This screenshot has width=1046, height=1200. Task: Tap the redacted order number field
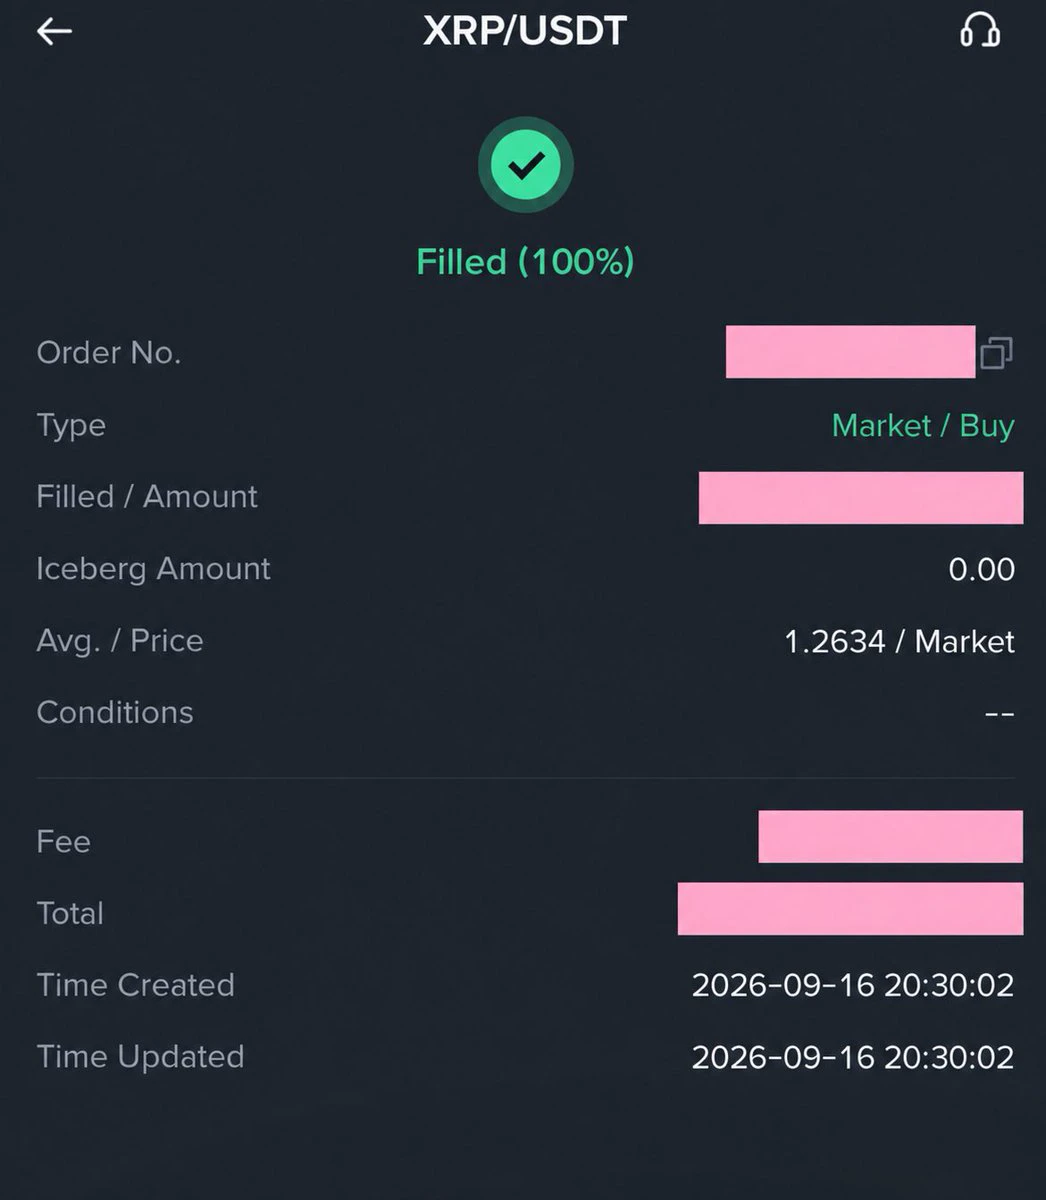point(850,352)
